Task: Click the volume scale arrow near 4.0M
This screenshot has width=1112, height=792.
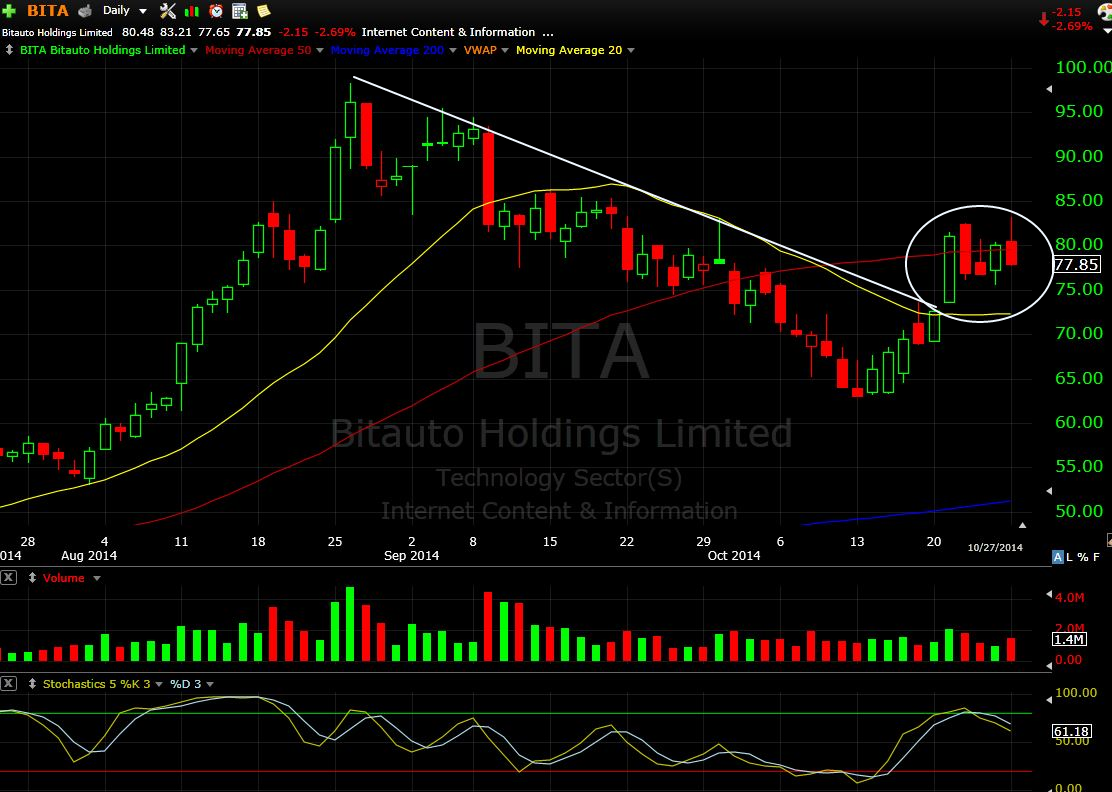Action: [x=1050, y=593]
